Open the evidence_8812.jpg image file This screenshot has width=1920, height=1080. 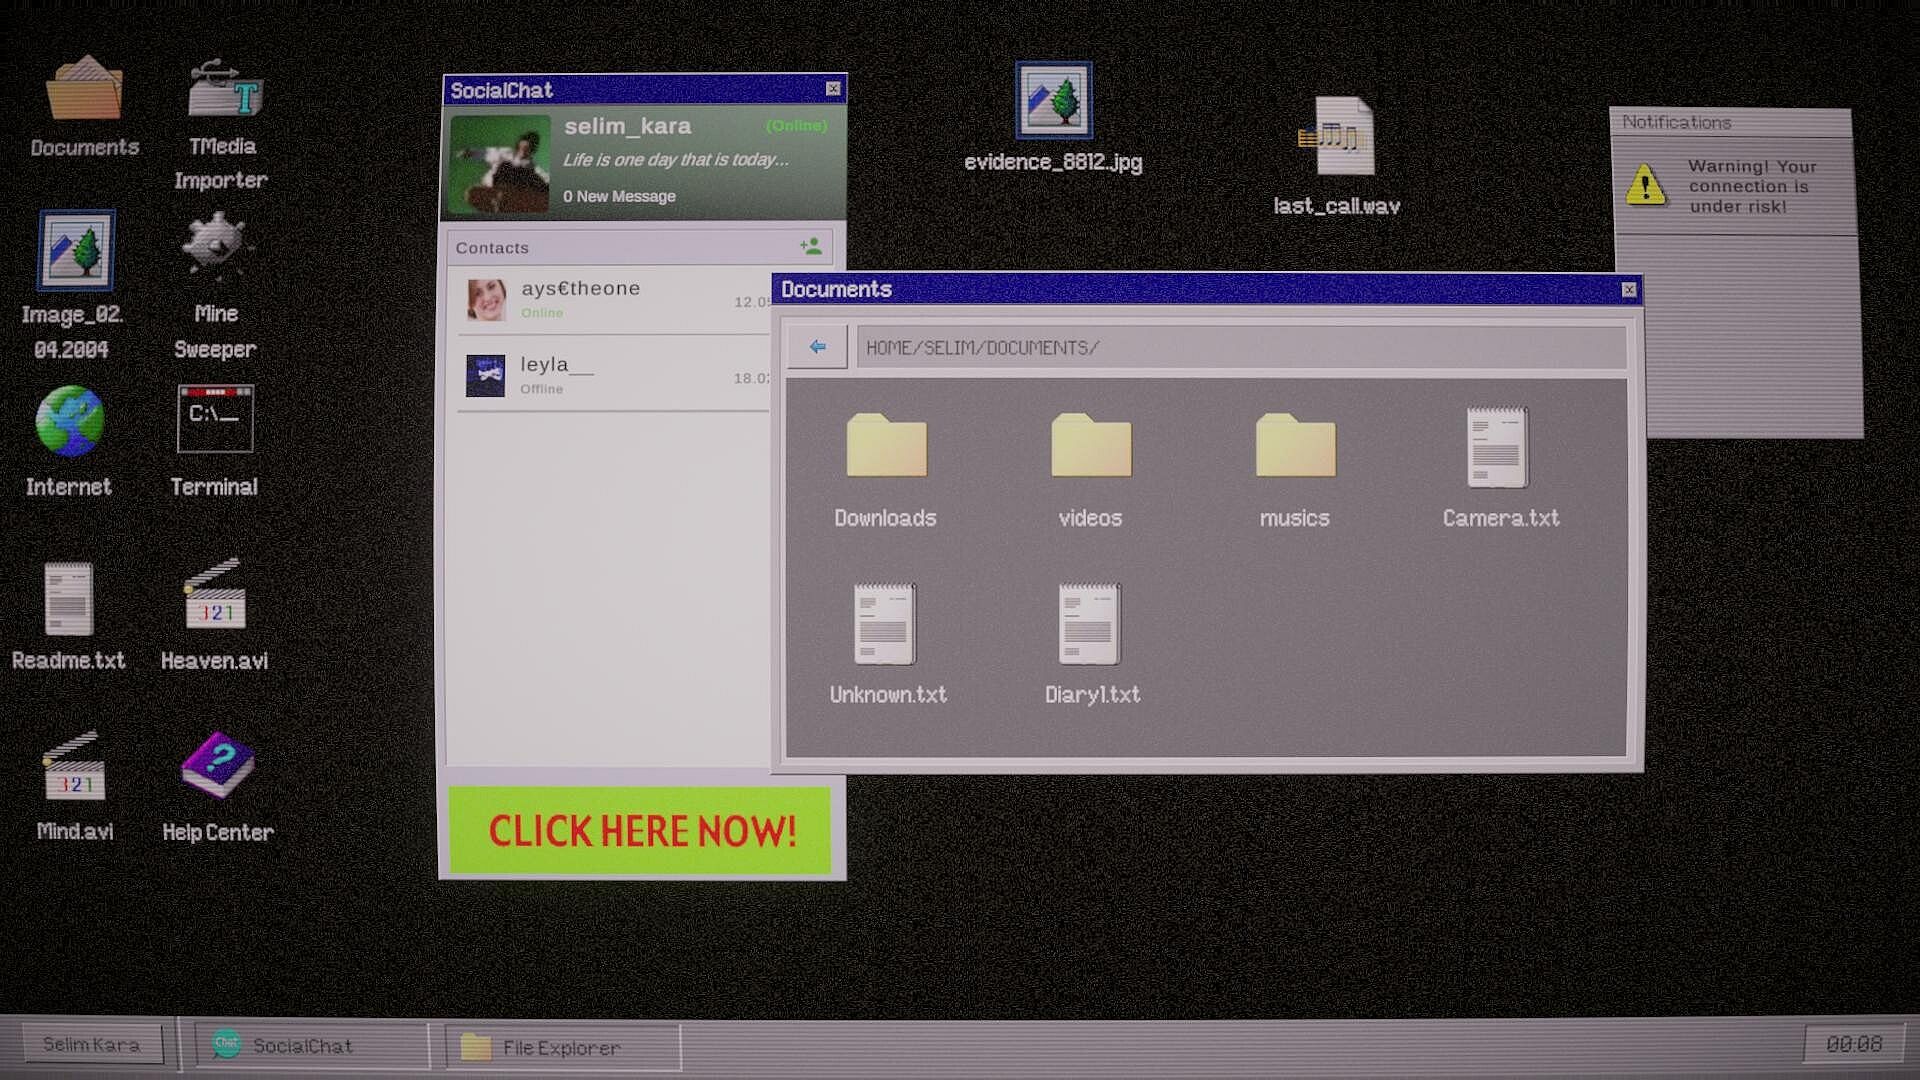tap(1053, 102)
